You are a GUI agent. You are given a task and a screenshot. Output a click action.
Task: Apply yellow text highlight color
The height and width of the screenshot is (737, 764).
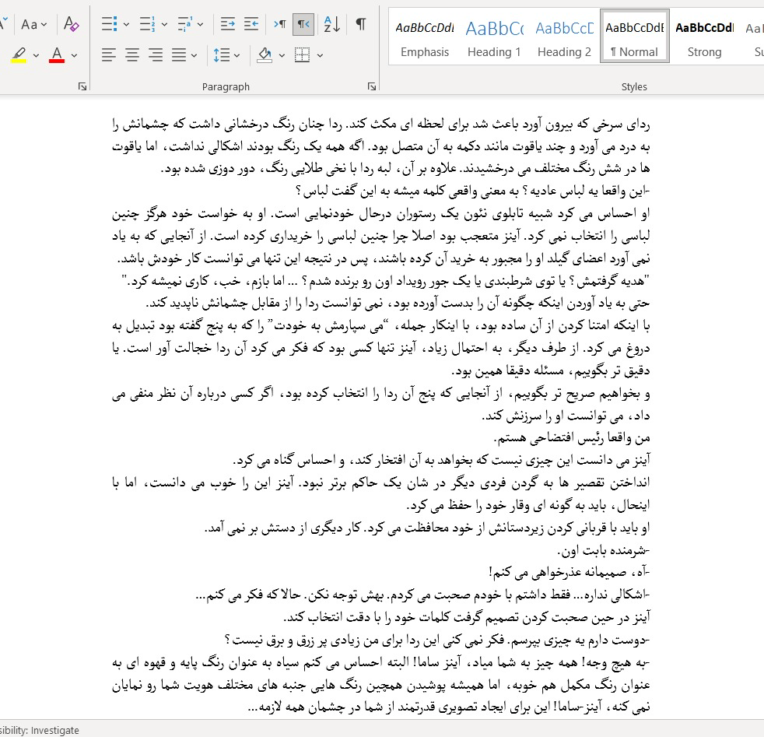(x=19, y=55)
